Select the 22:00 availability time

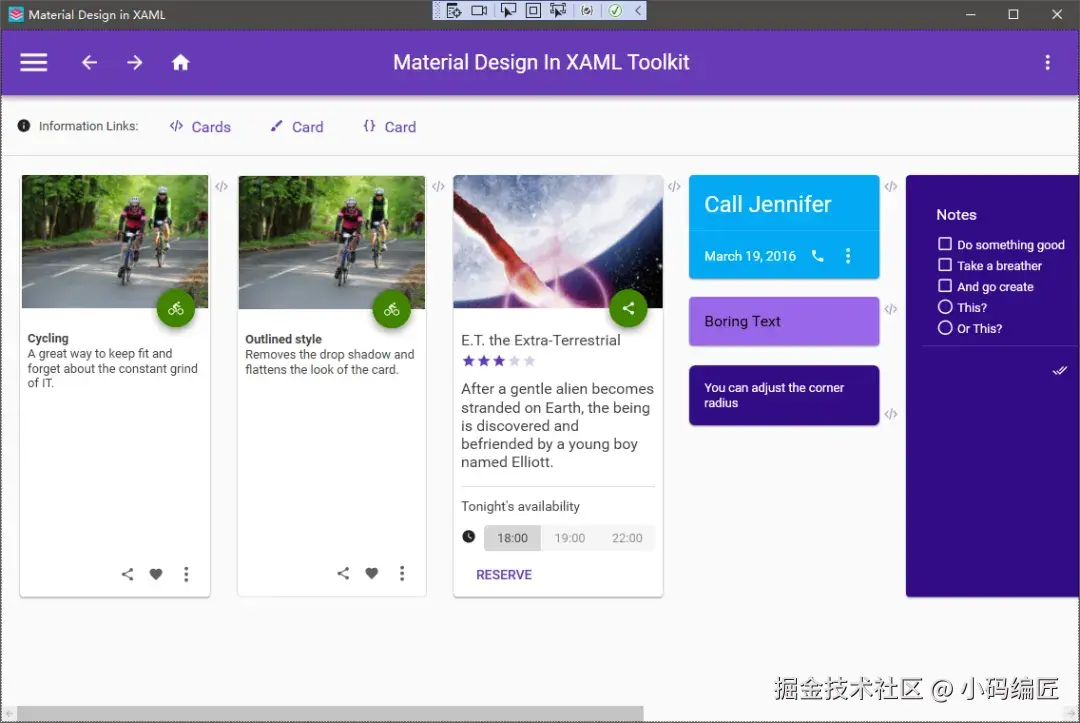(627, 538)
